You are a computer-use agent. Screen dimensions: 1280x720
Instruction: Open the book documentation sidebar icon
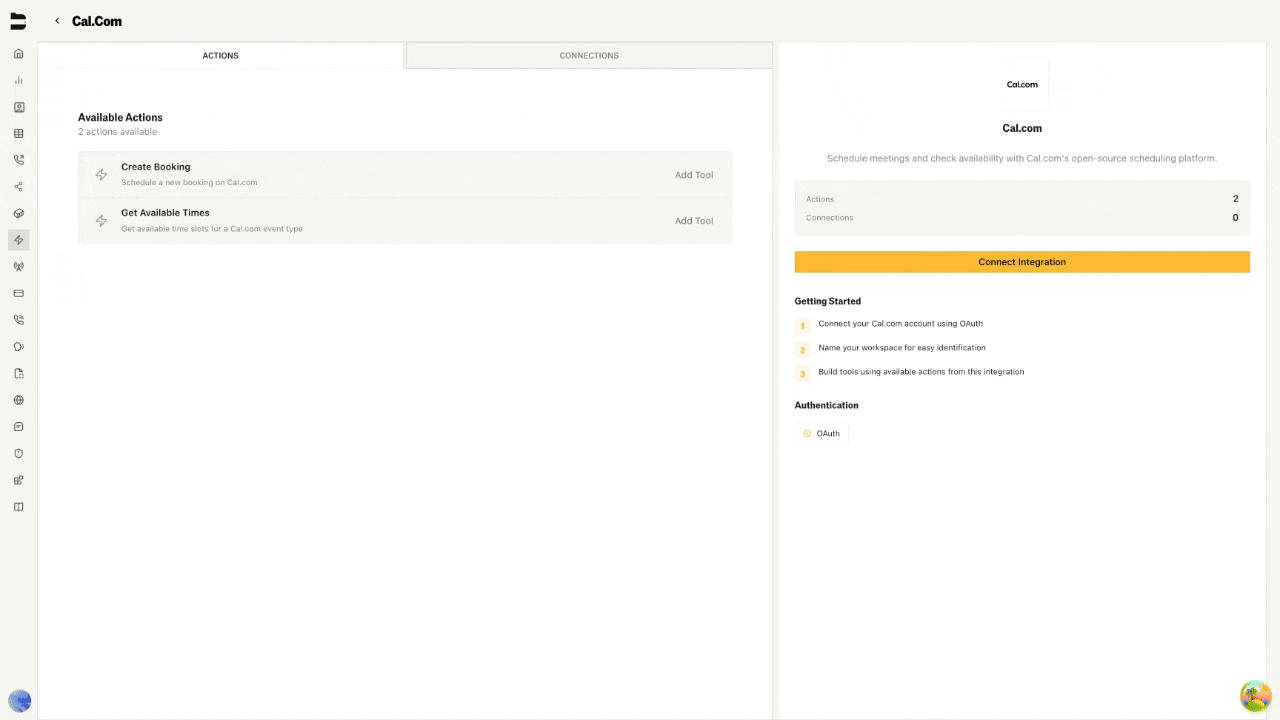(x=18, y=507)
